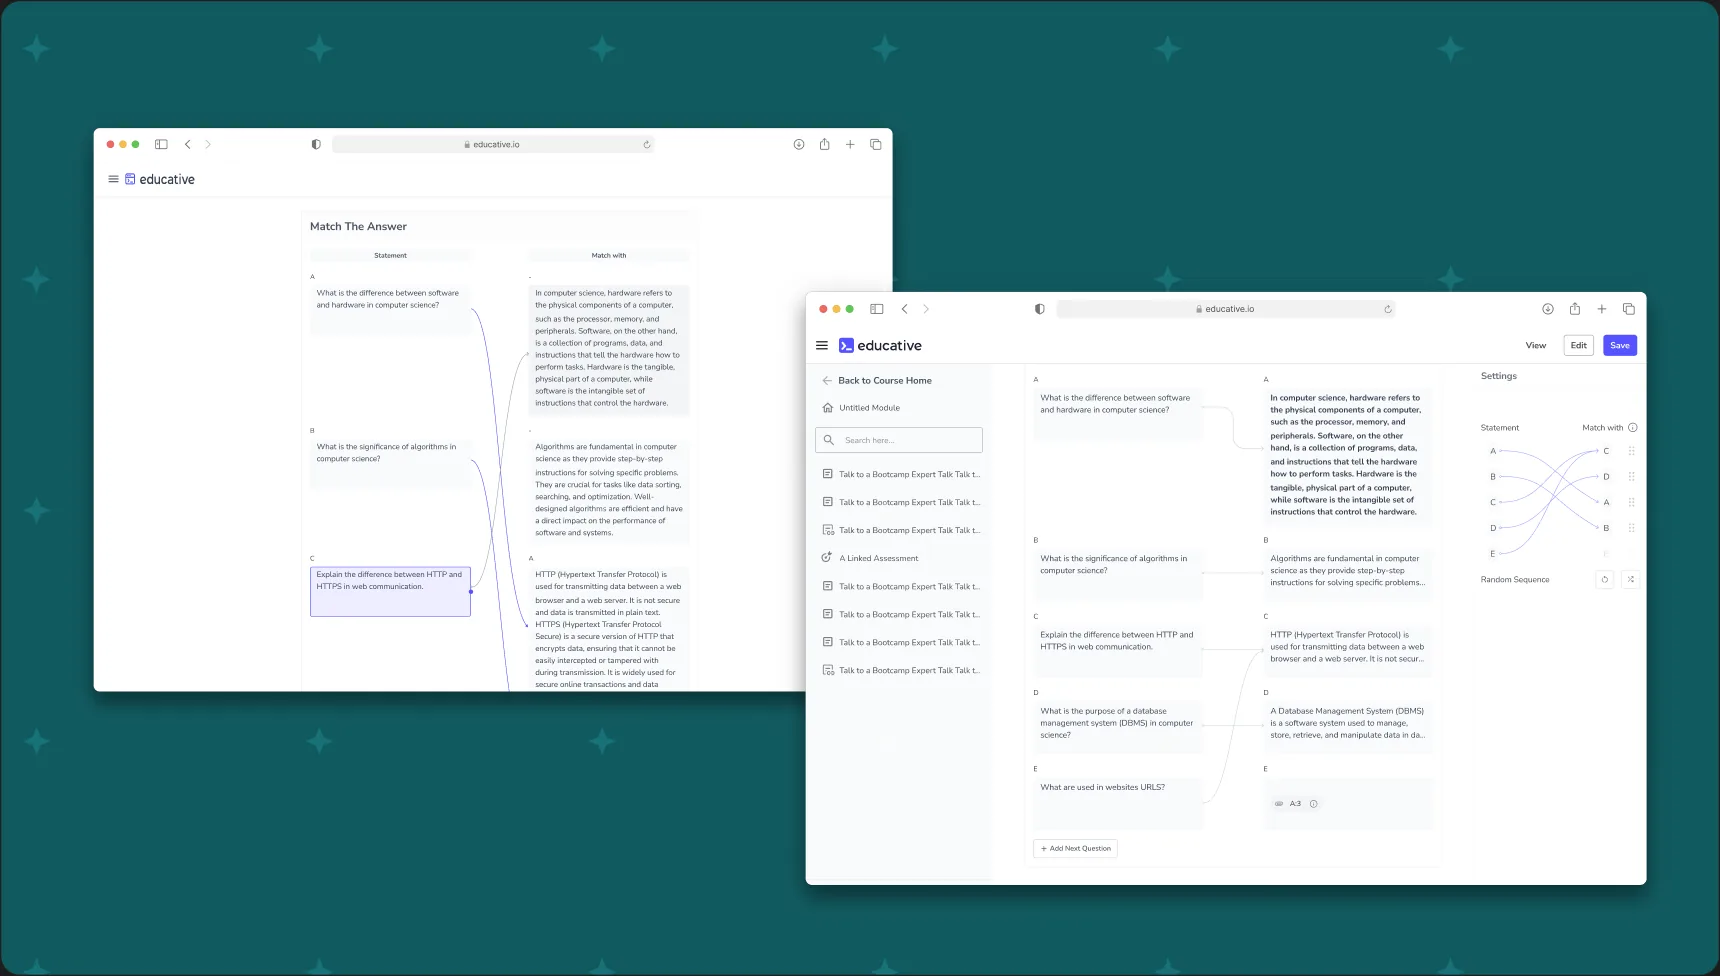
Task: Open the privacy shield in the front window
Action: click(1040, 309)
